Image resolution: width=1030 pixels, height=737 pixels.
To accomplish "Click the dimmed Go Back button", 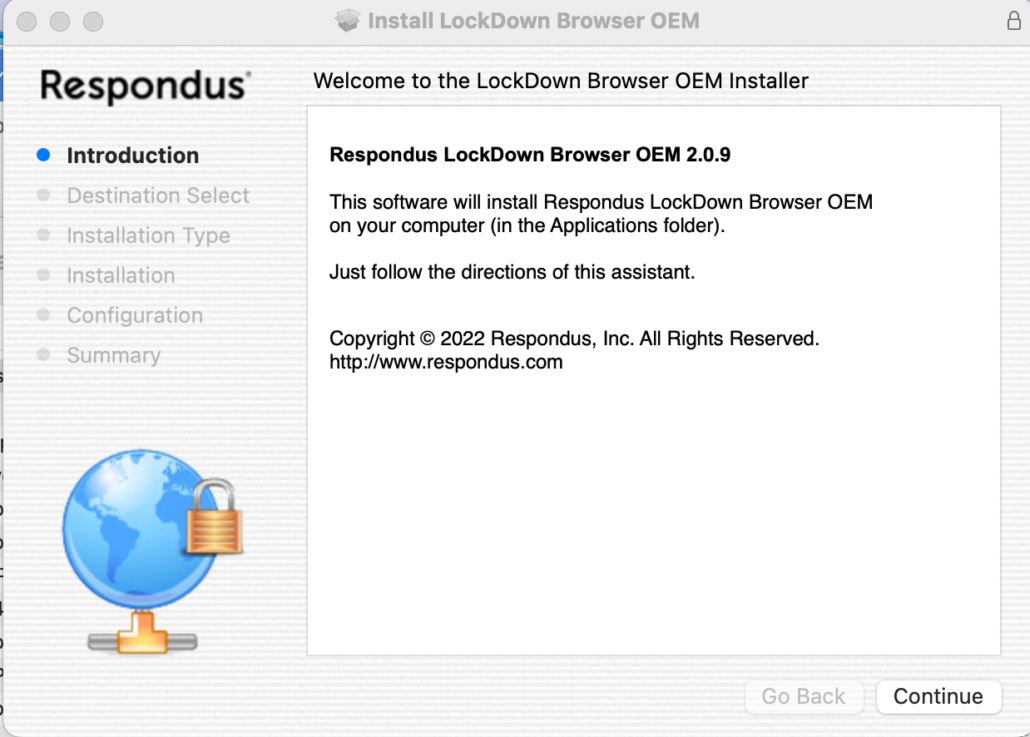I will click(803, 696).
